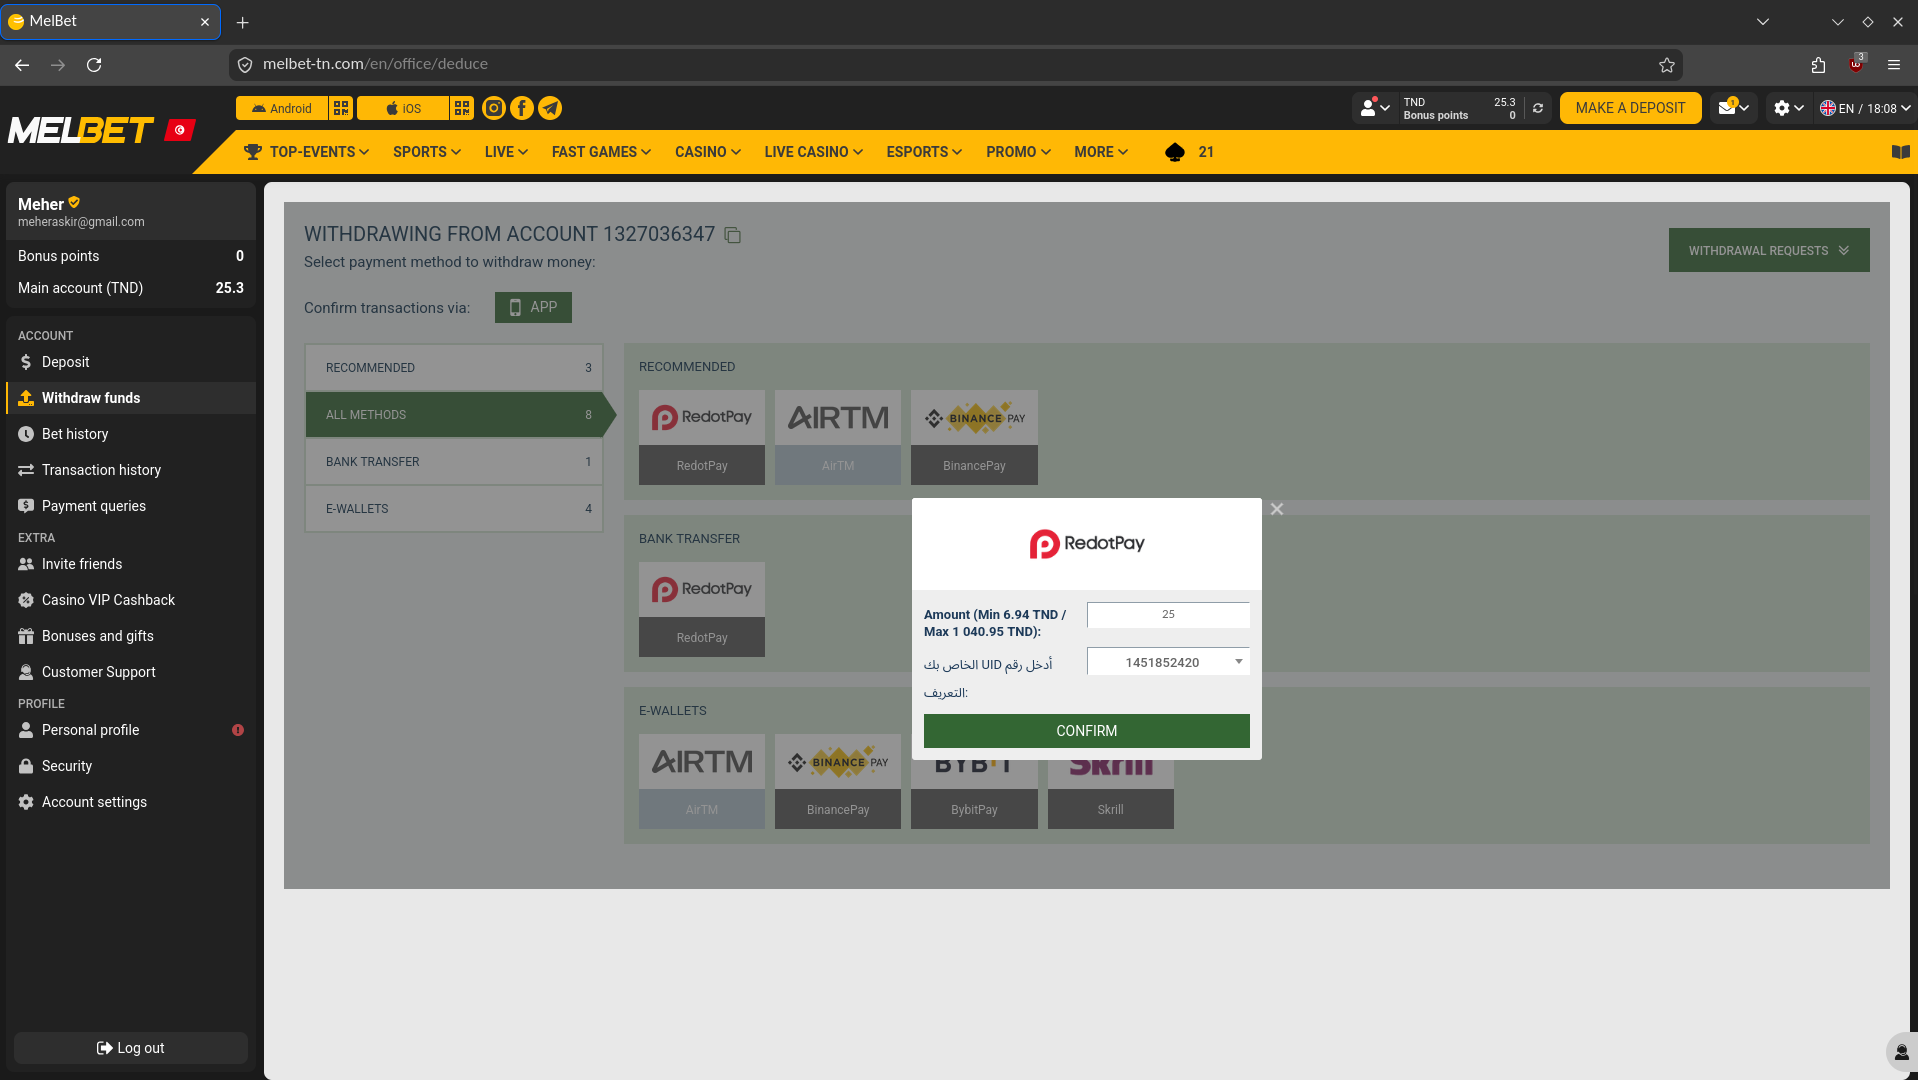
Task: Click the withdrawal amount input field
Action: tap(1168, 615)
